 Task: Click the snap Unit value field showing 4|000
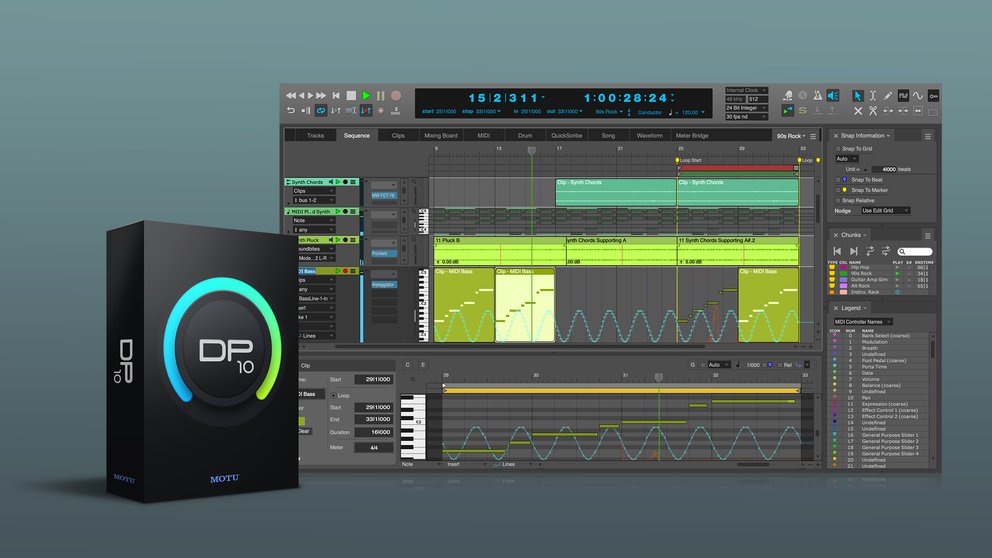tap(884, 170)
